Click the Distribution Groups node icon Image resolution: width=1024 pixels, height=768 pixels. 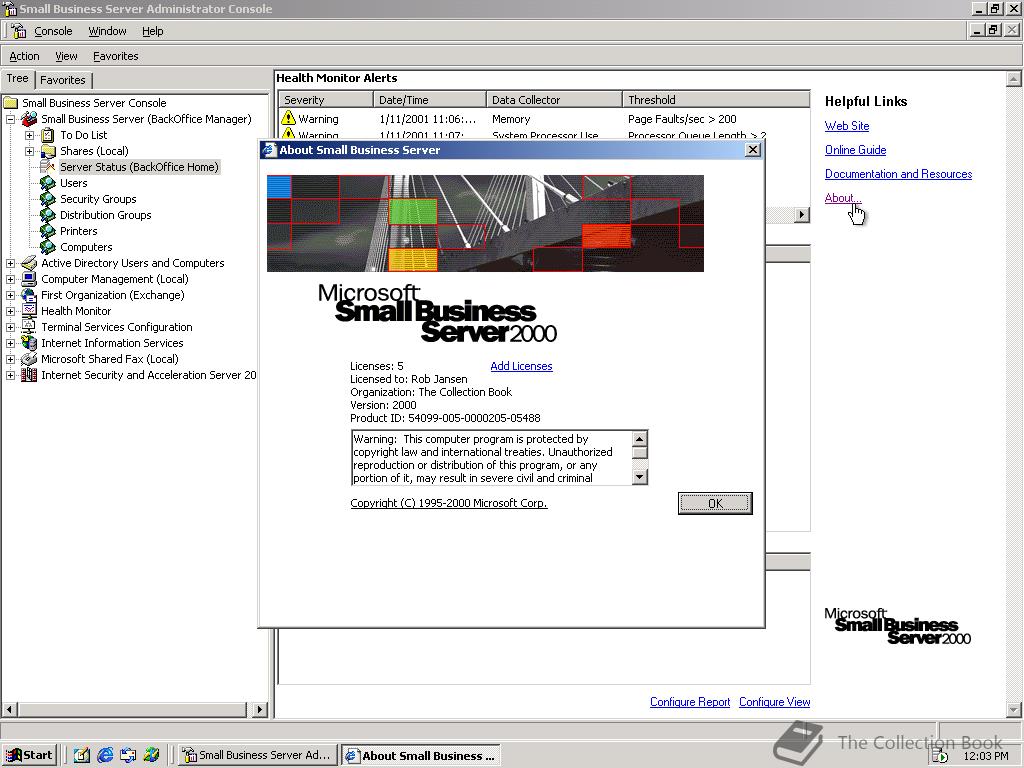click(x=48, y=215)
